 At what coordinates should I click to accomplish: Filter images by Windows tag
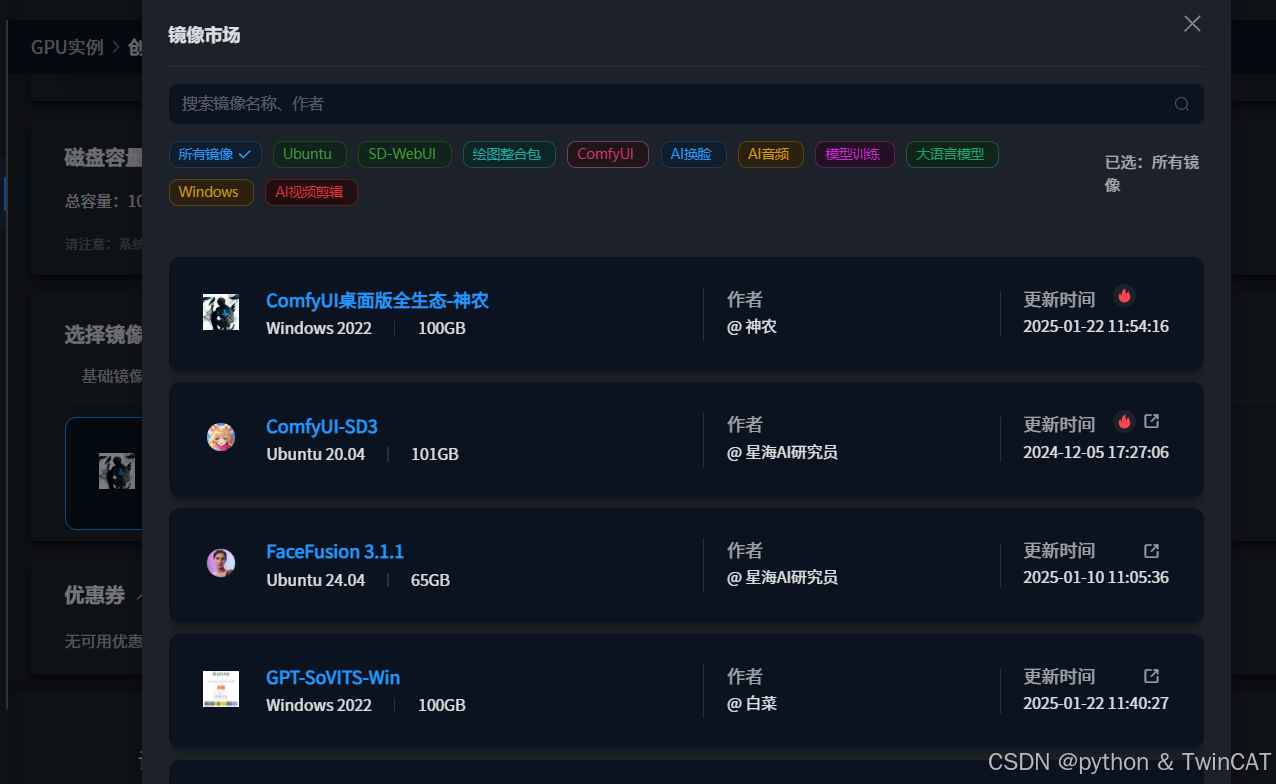[x=211, y=192]
